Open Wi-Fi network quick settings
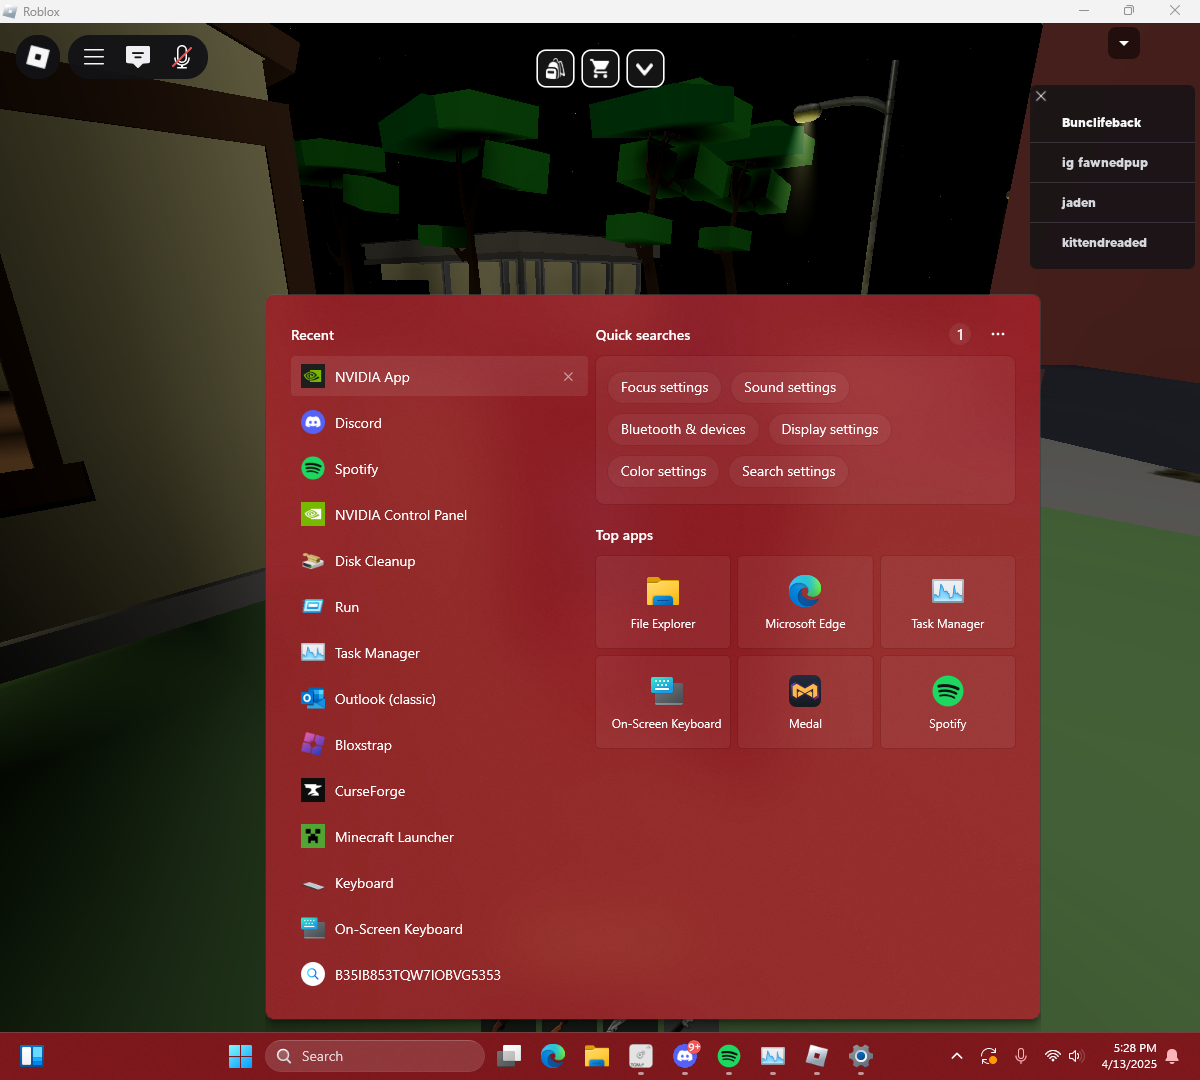This screenshot has width=1200, height=1080. [x=1052, y=1056]
